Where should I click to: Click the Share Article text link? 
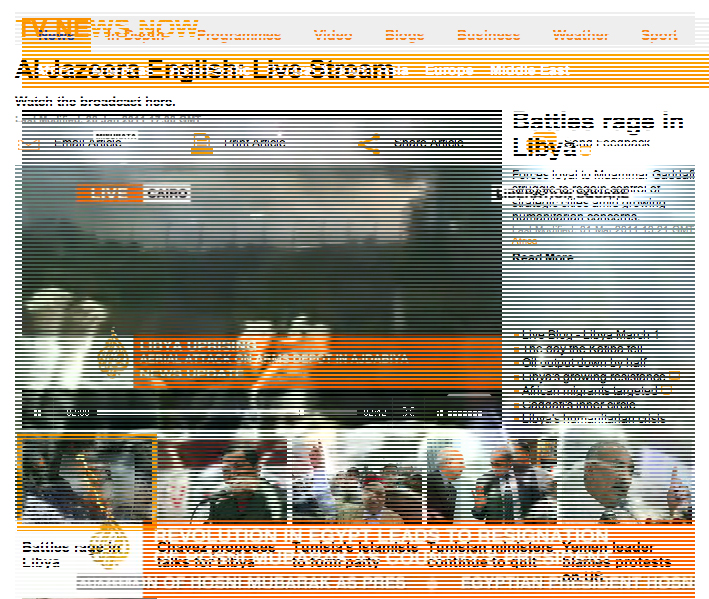pos(429,143)
